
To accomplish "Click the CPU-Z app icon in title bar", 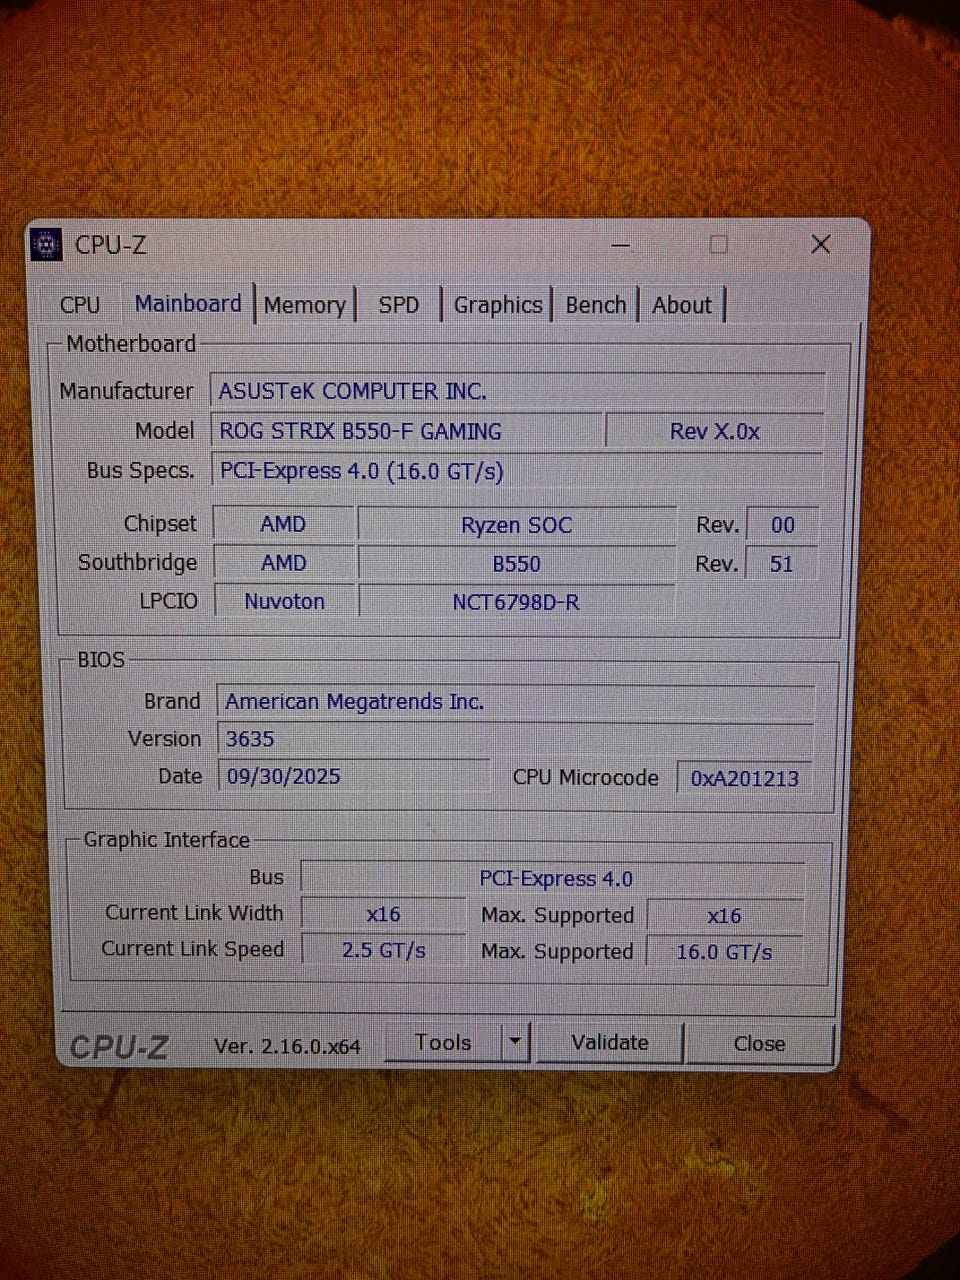I will tap(46, 244).
